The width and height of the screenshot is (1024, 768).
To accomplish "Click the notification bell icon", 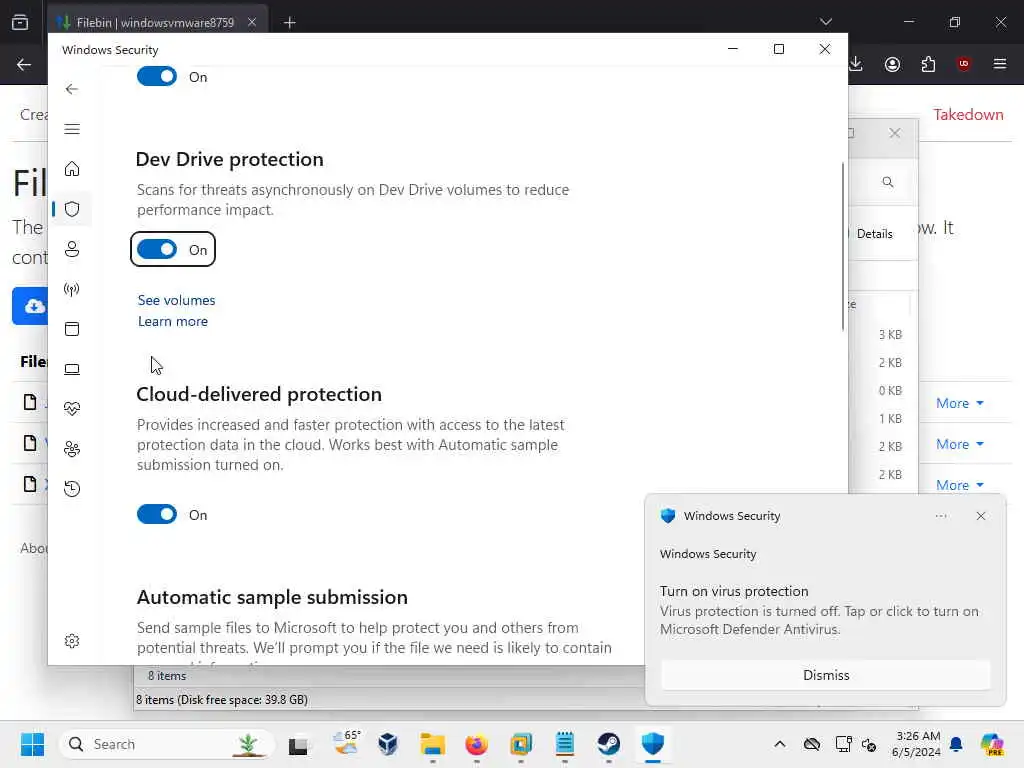I will click(x=956, y=744).
